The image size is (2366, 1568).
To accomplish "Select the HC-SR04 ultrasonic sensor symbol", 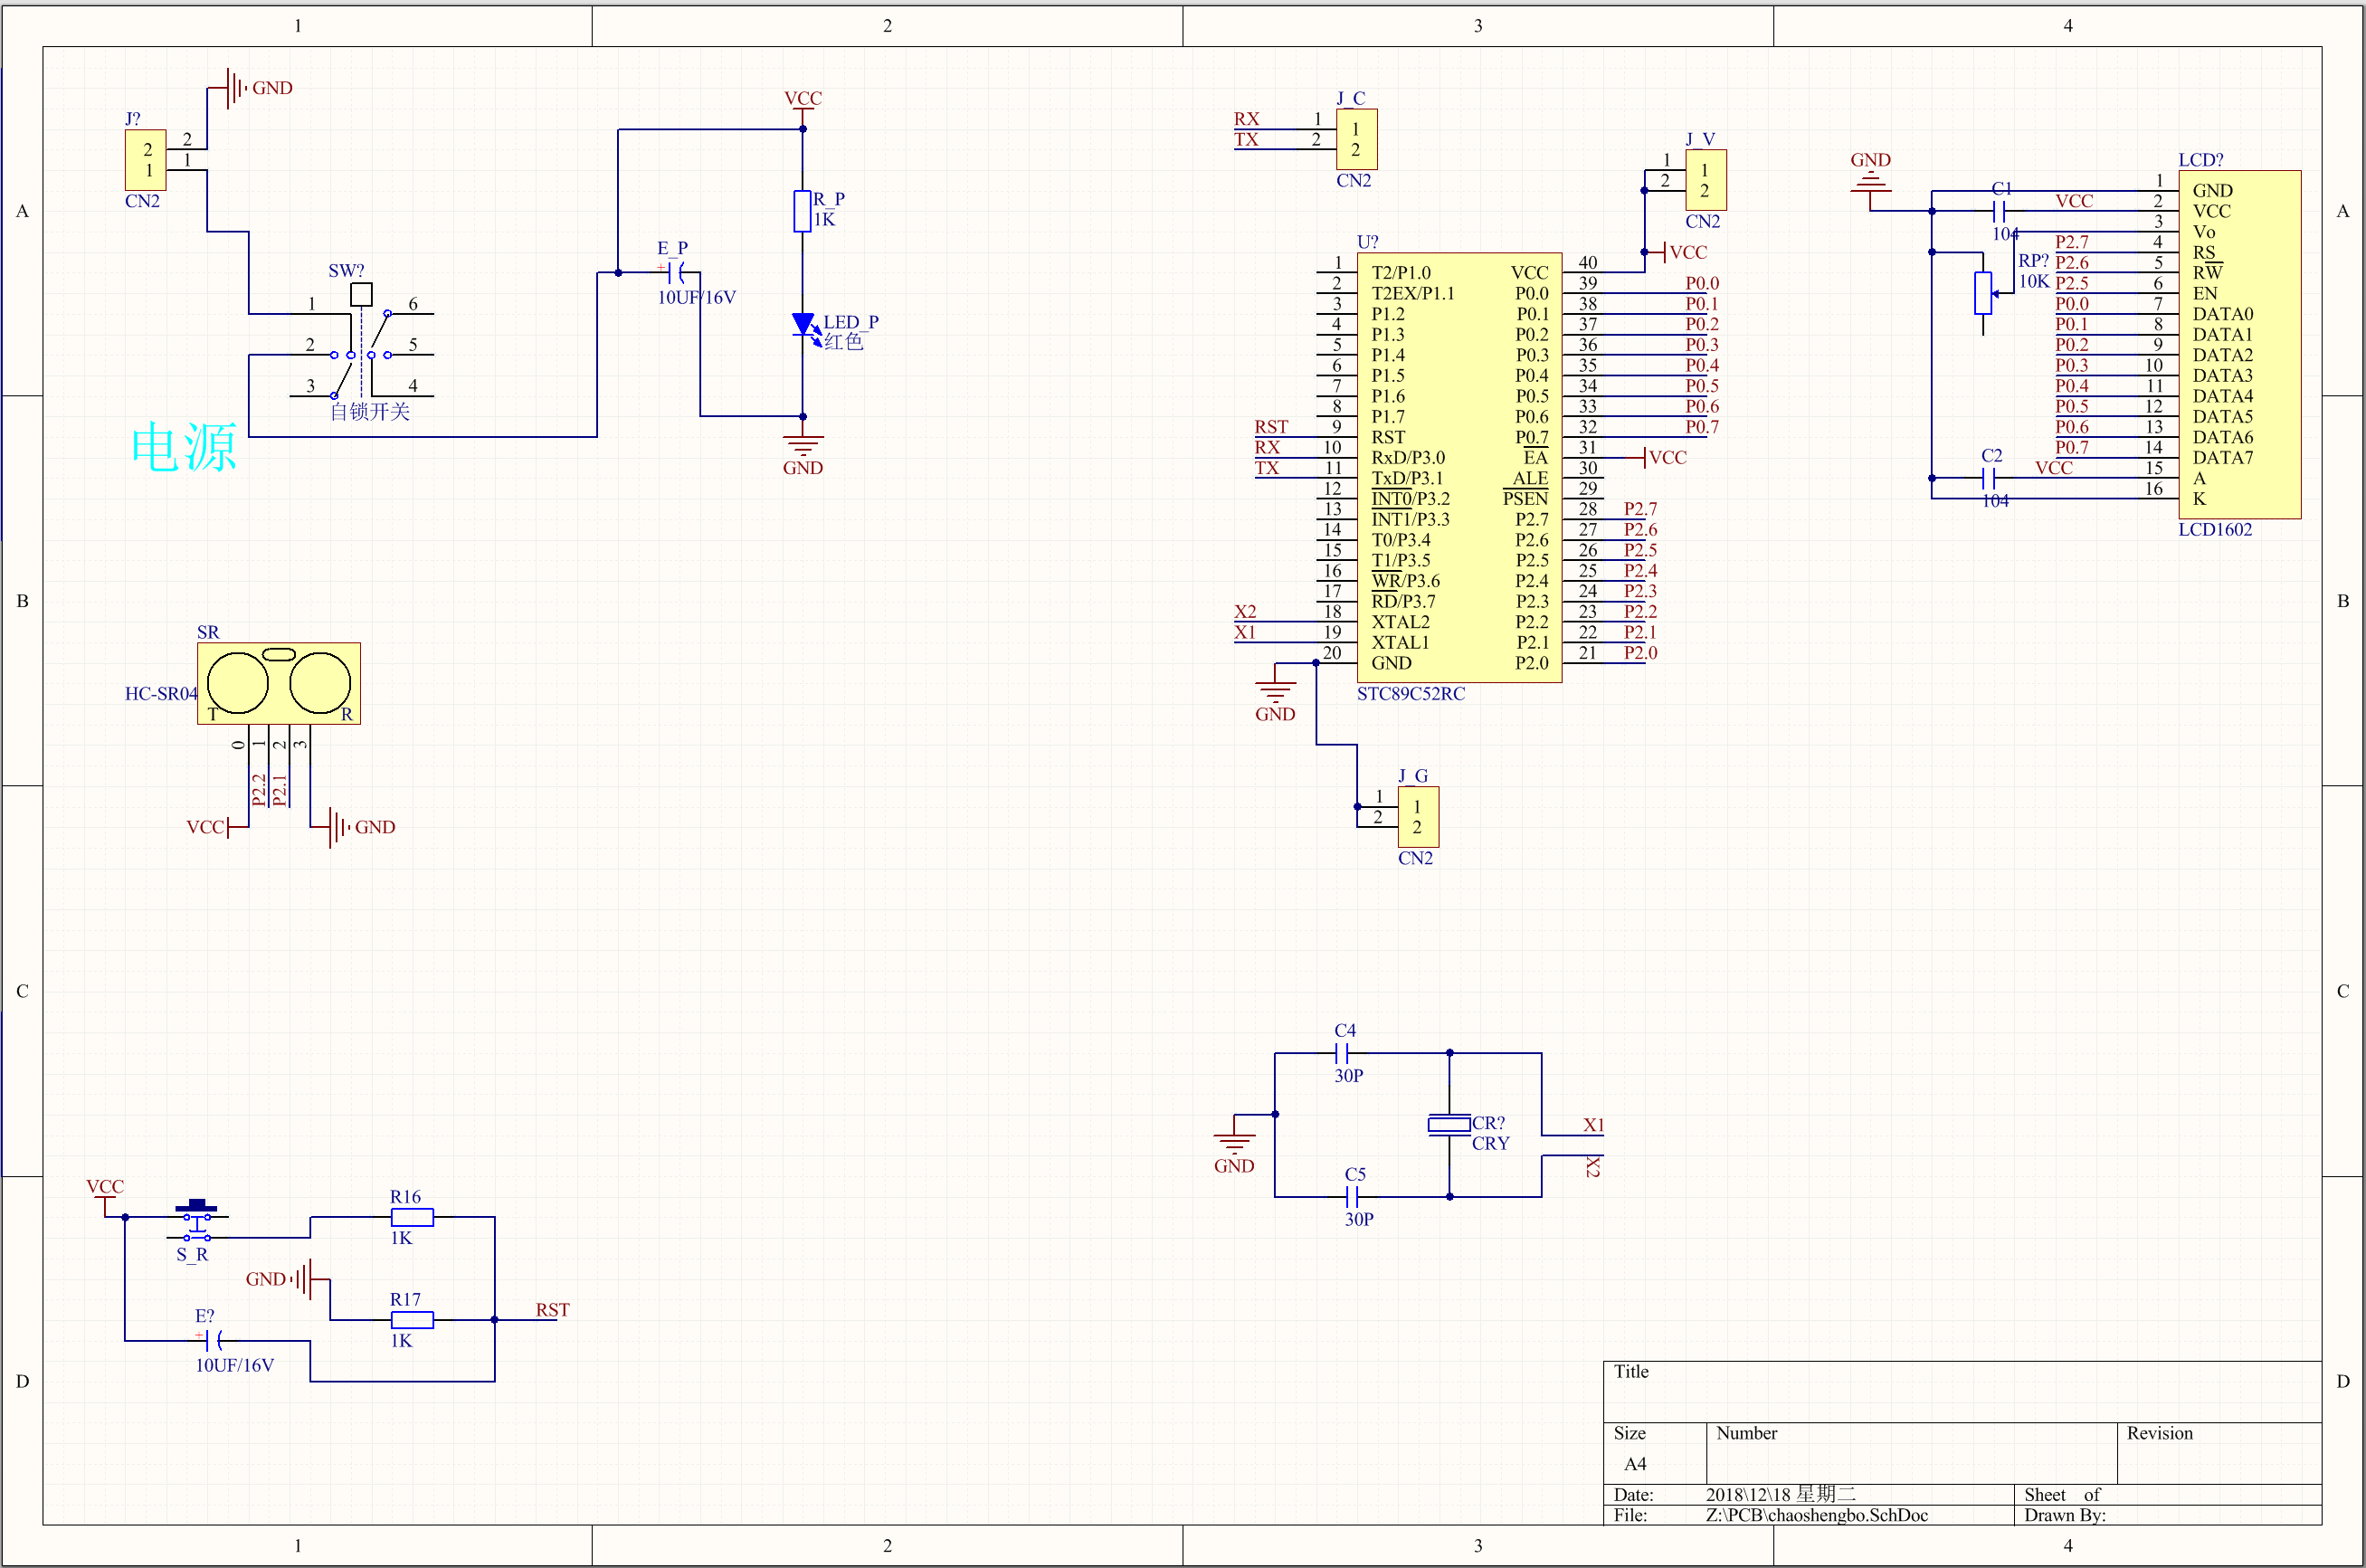I will click(278, 683).
